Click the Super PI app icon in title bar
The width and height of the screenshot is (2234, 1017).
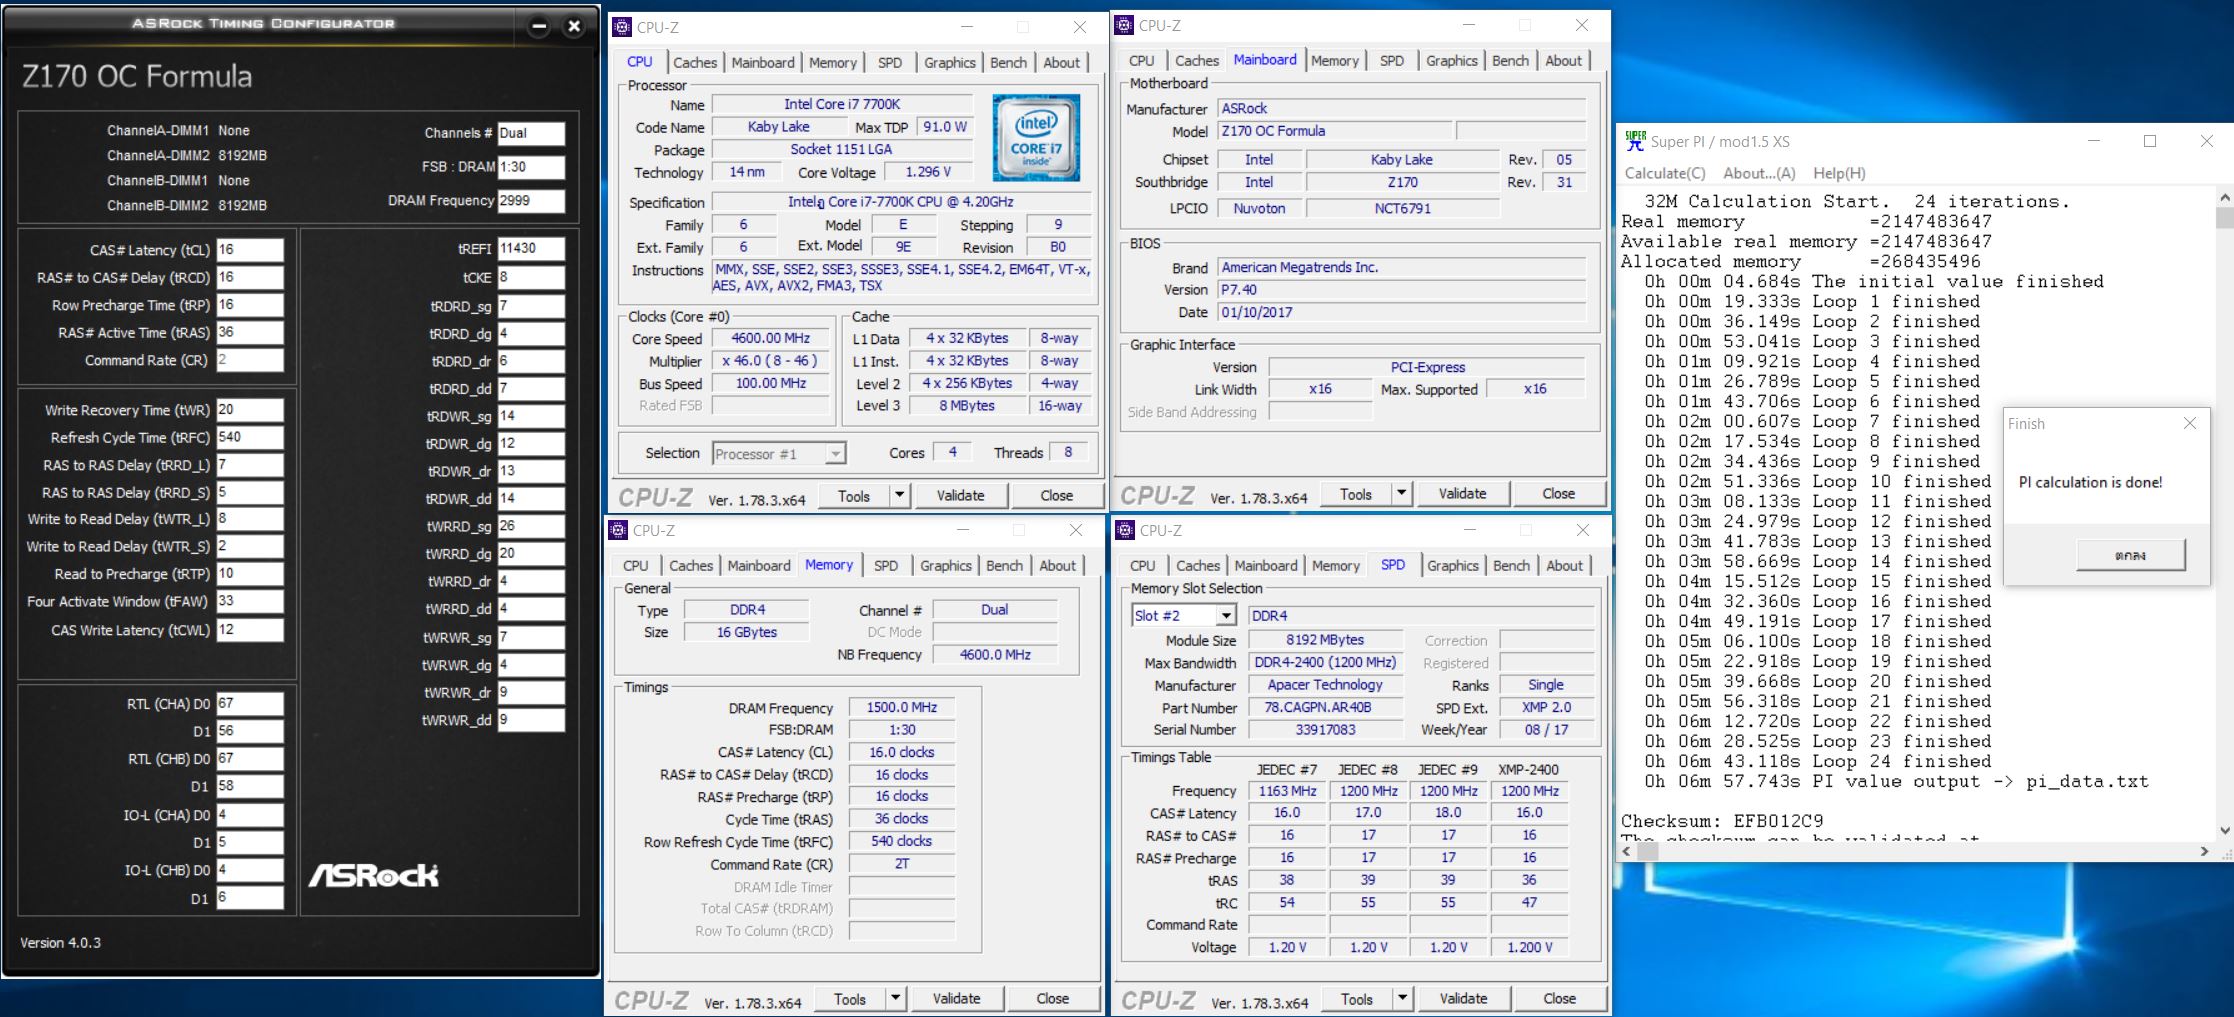tap(1635, 141)
